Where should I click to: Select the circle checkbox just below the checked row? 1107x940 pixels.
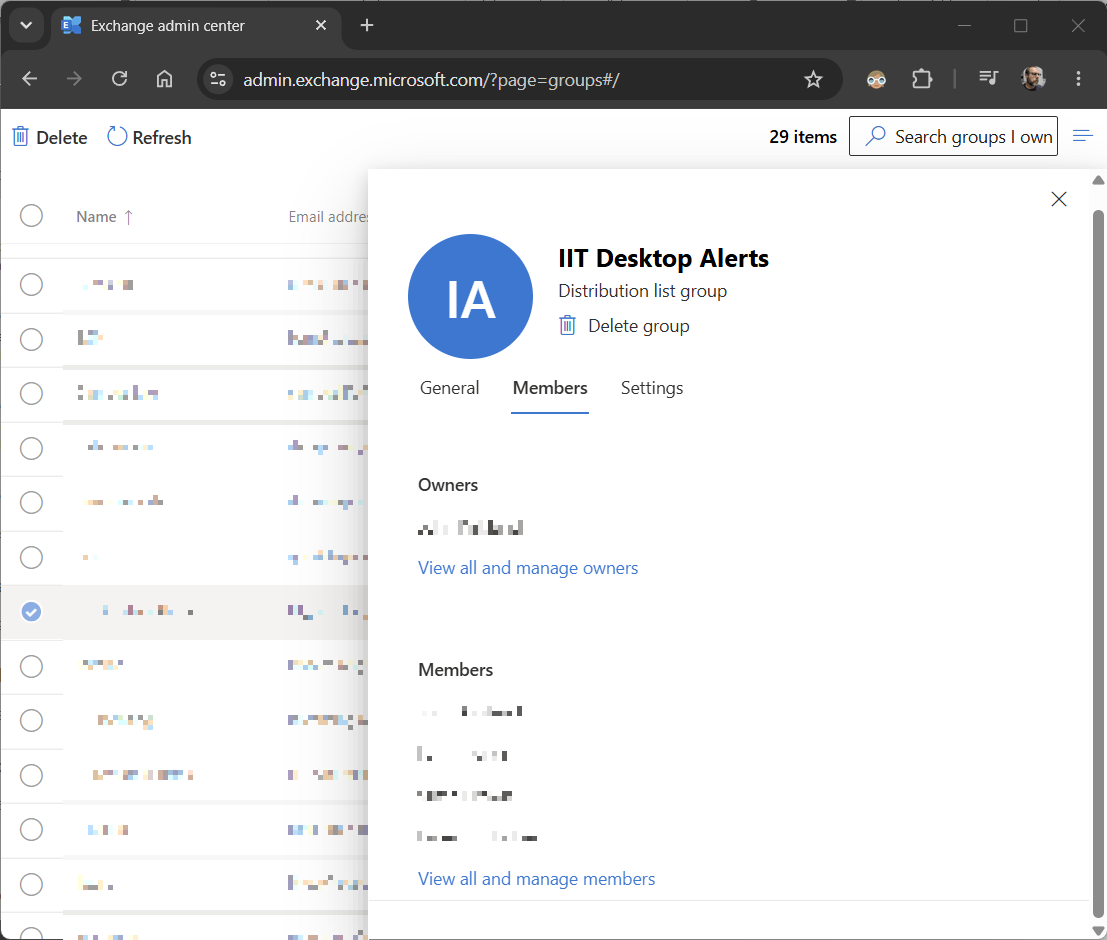[x=31, y=667]
